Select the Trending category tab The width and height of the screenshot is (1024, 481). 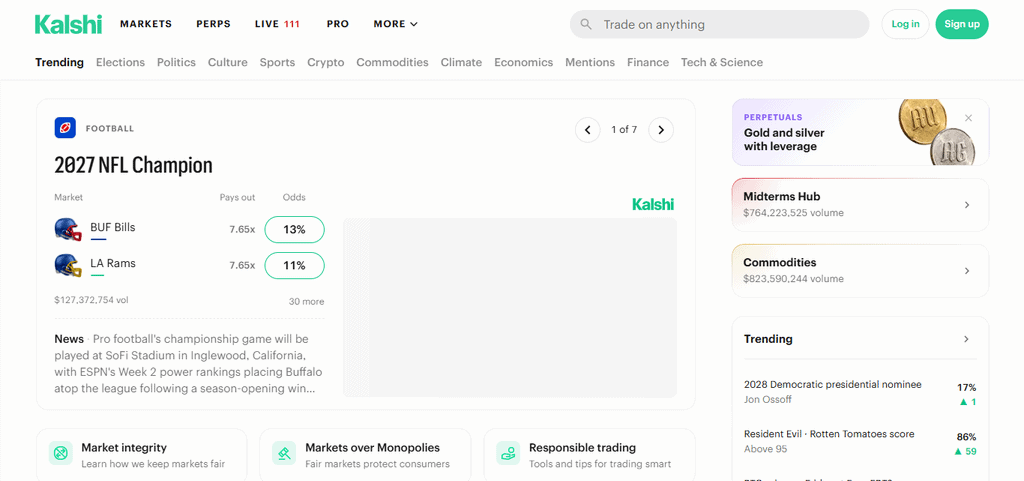pyautogui.click(x=59, y=63)
